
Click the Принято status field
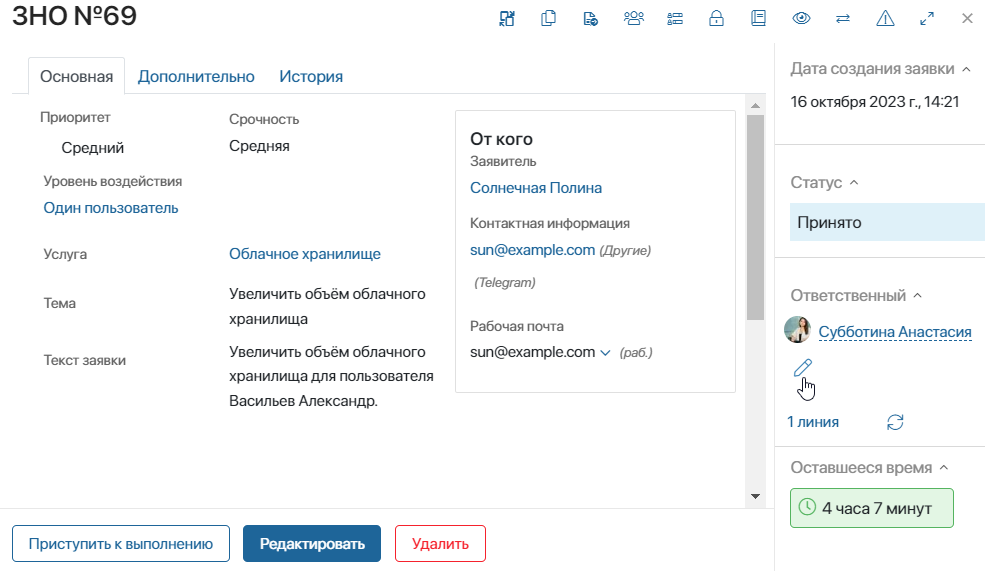[887, 222]
